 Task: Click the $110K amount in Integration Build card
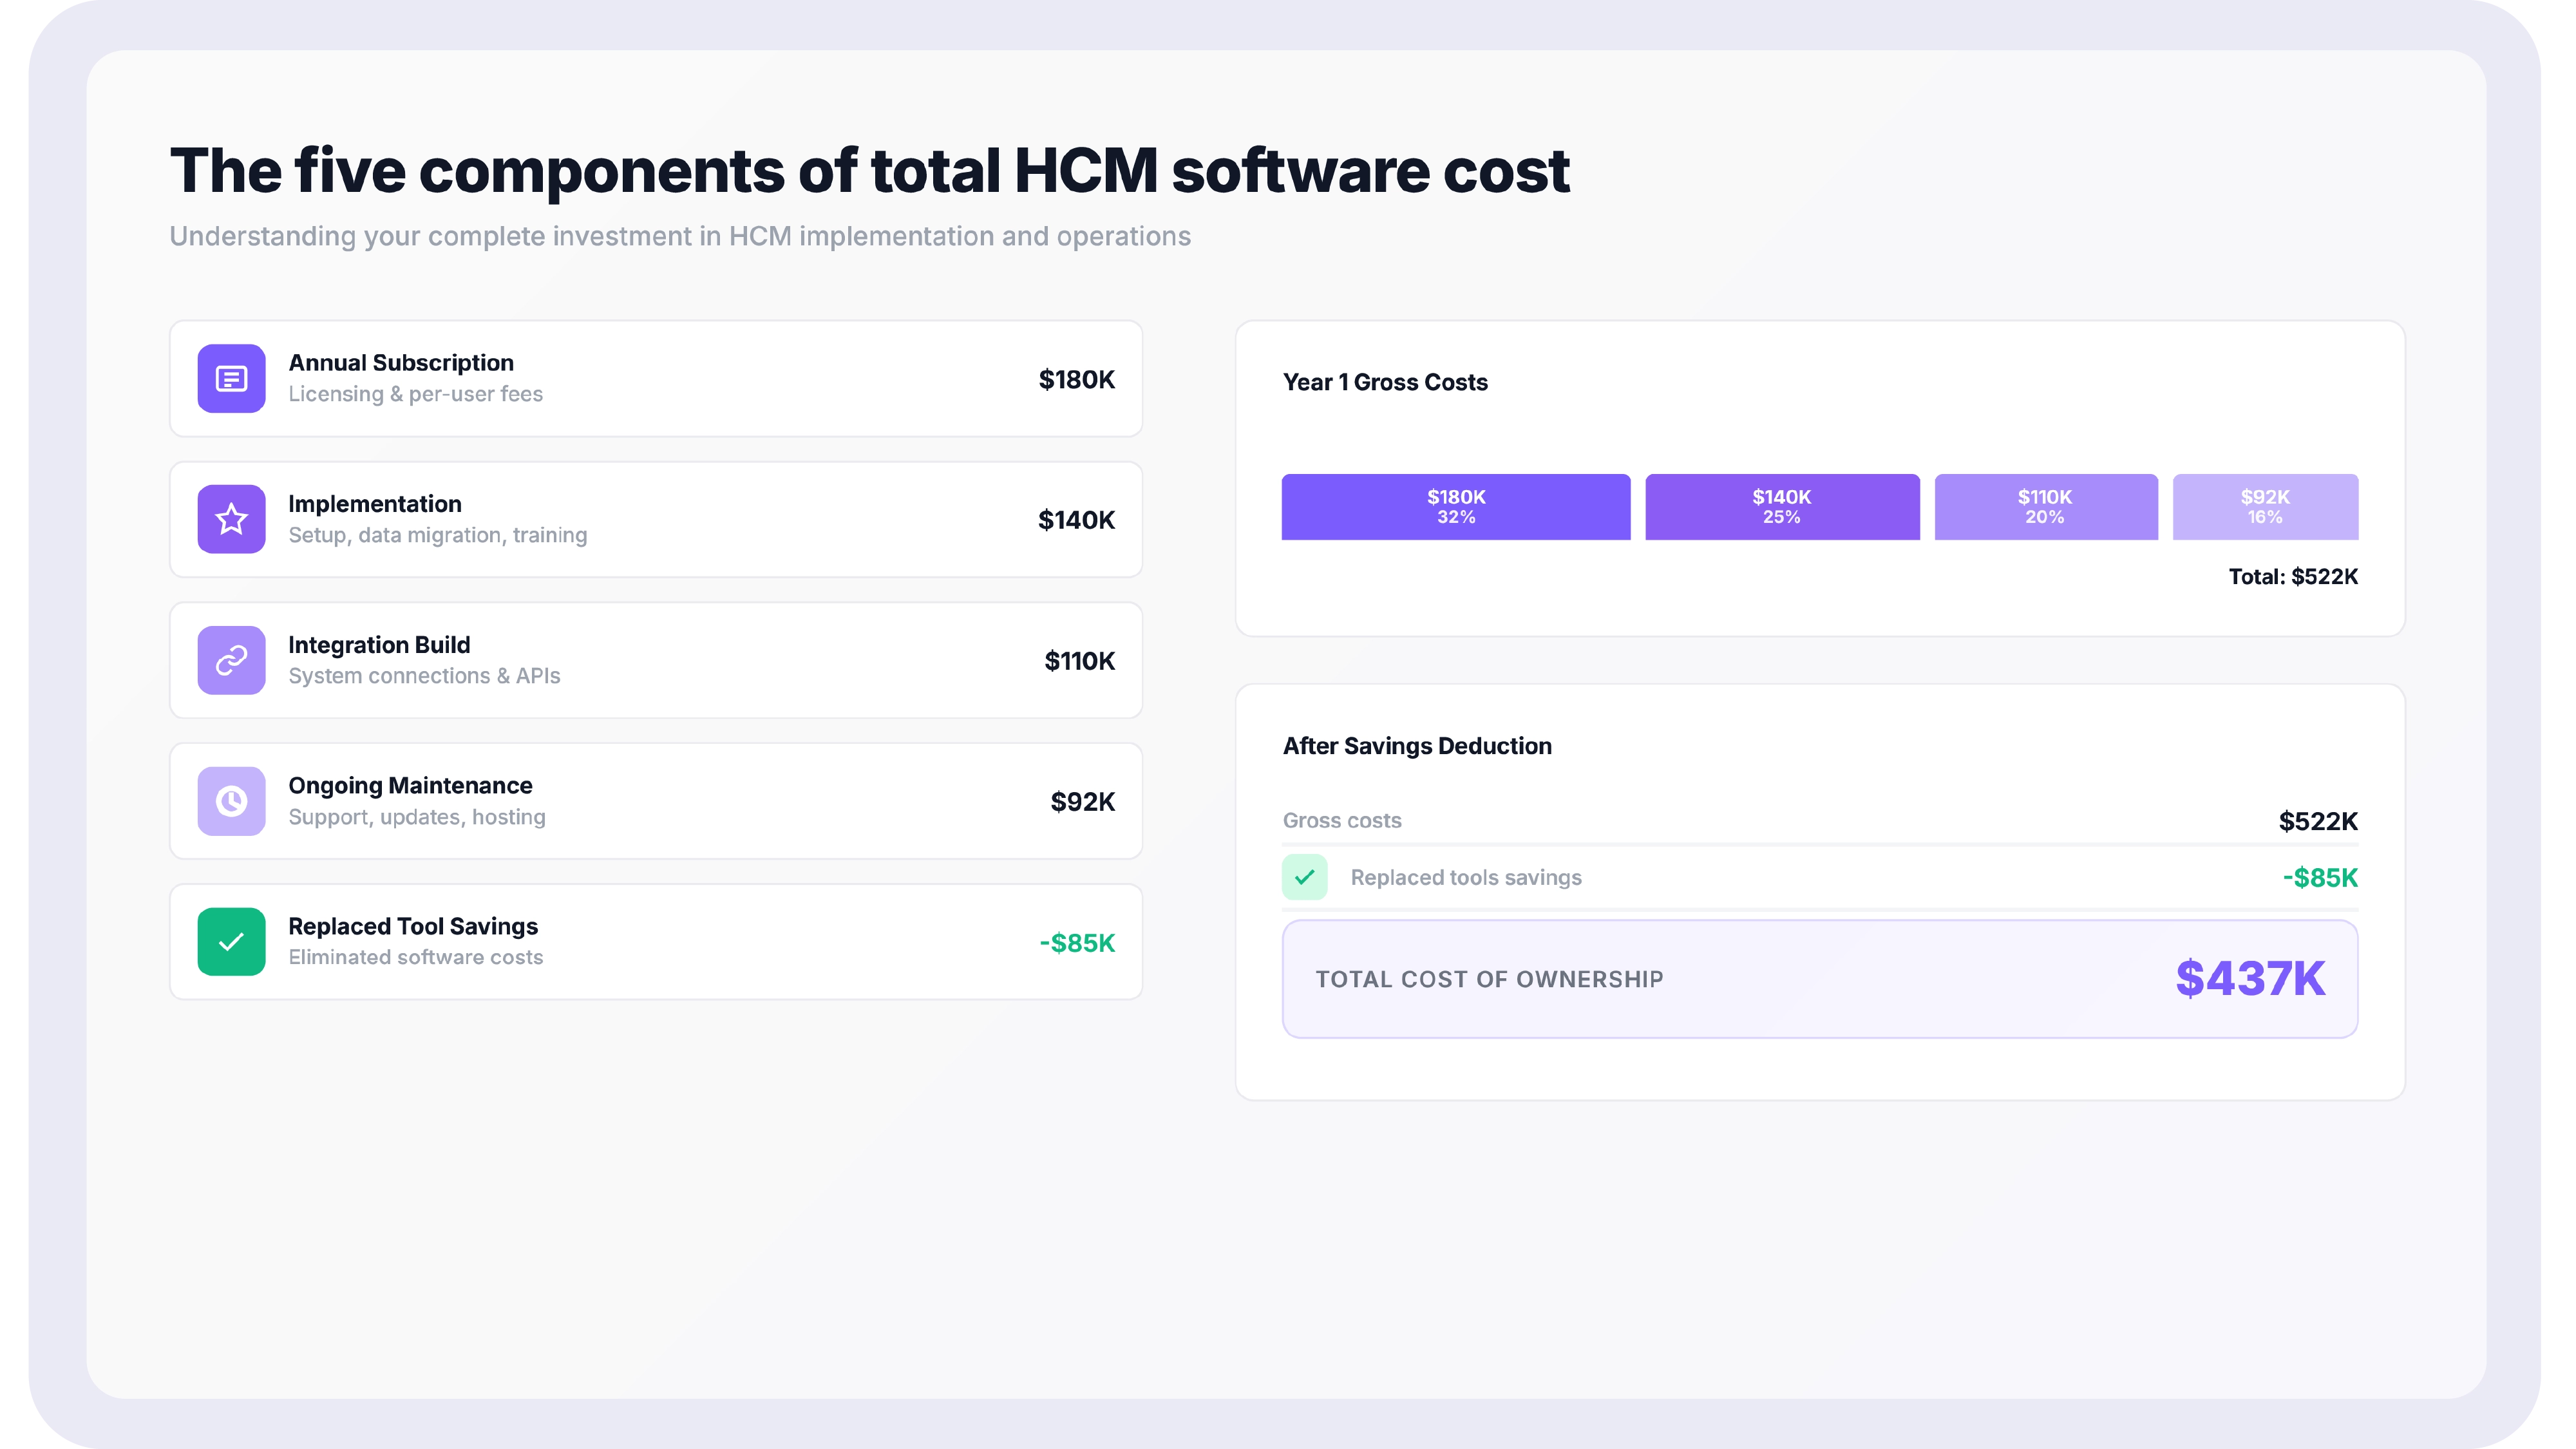point(1079,661)
